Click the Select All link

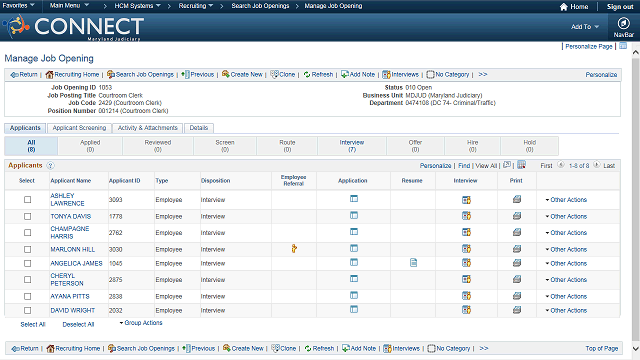tap(33, 324)
